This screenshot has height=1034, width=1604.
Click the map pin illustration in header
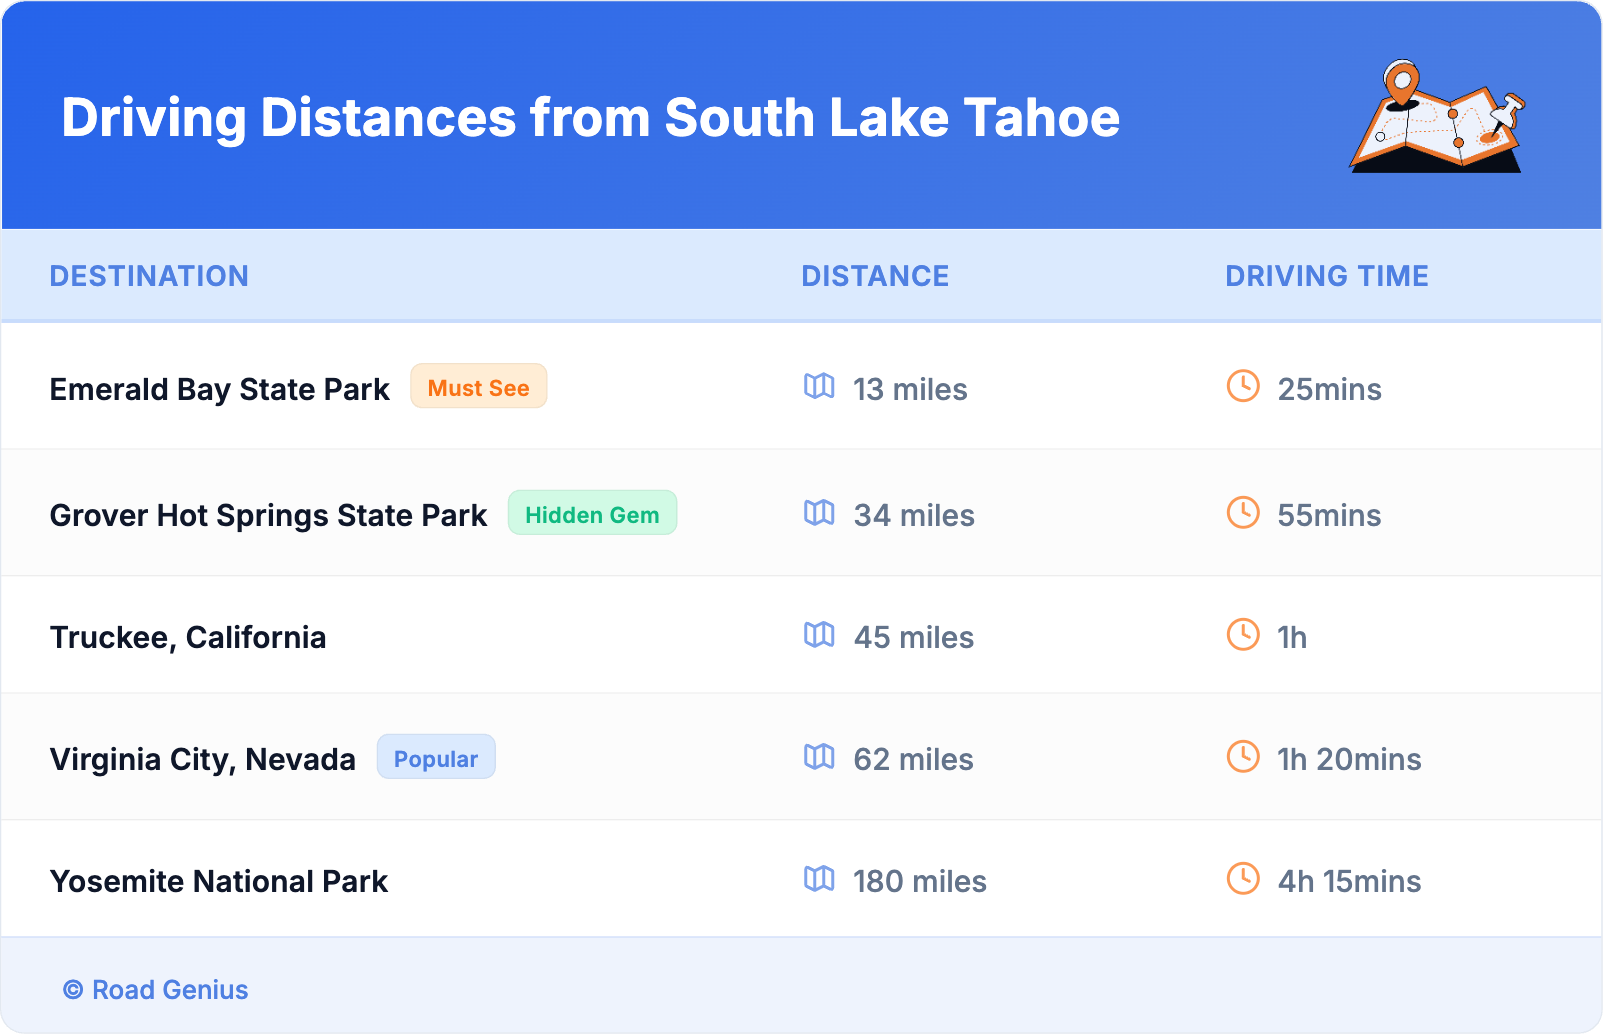pyautogui.click(x=1437, y=117)
